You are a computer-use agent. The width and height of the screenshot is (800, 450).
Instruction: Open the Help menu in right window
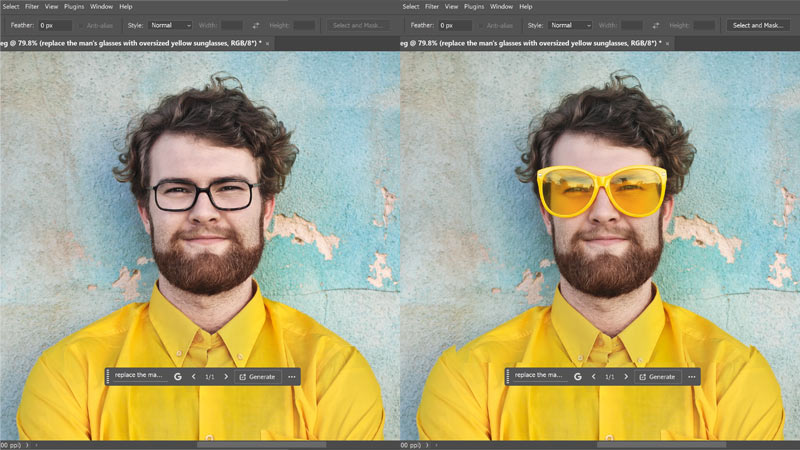pos(526,7)
